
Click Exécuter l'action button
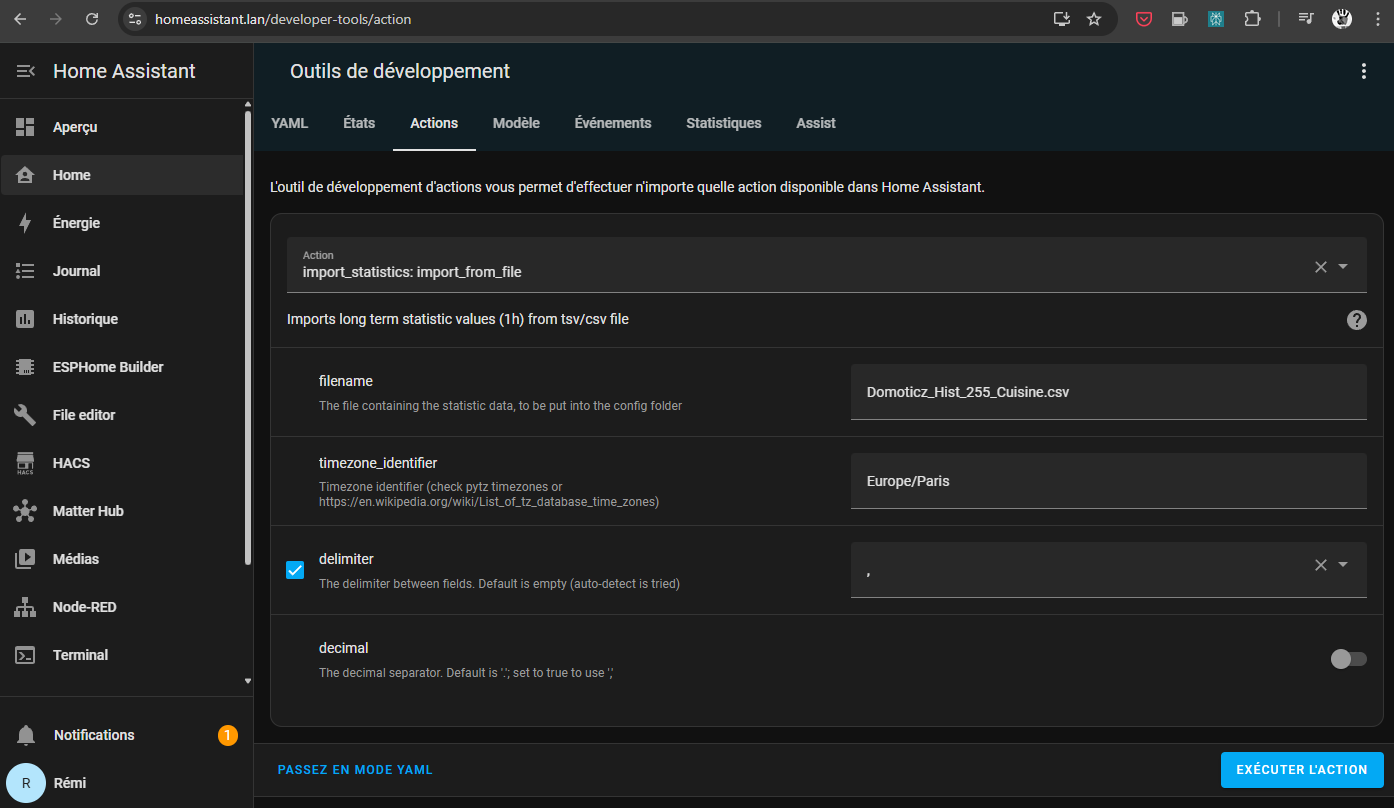click(1302, 770)
